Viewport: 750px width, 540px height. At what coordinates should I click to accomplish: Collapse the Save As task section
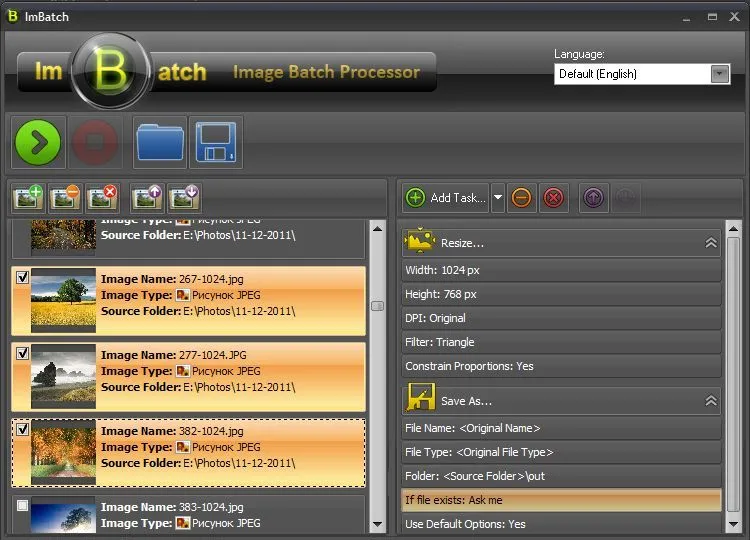711,401
